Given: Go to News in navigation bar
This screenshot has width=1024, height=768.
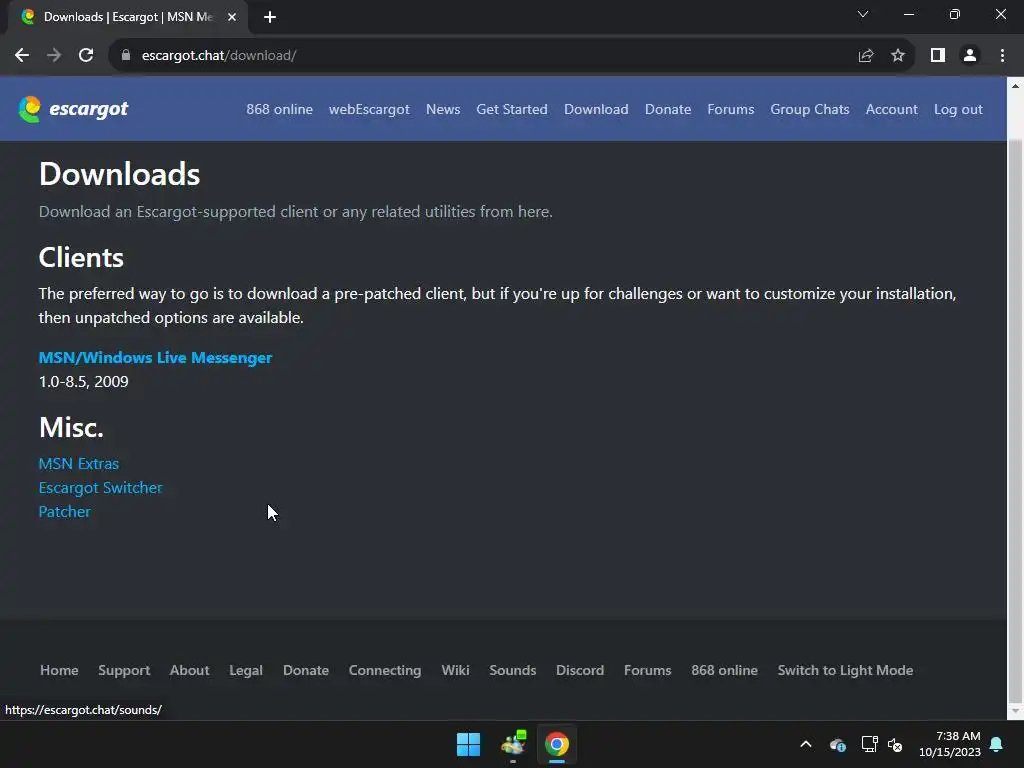Looking at the screenshot, I should (x=443, y=109).
